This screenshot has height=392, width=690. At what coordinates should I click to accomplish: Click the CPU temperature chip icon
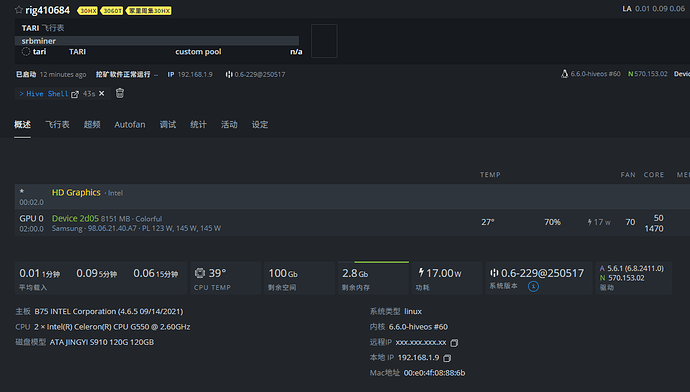(200, 273)
